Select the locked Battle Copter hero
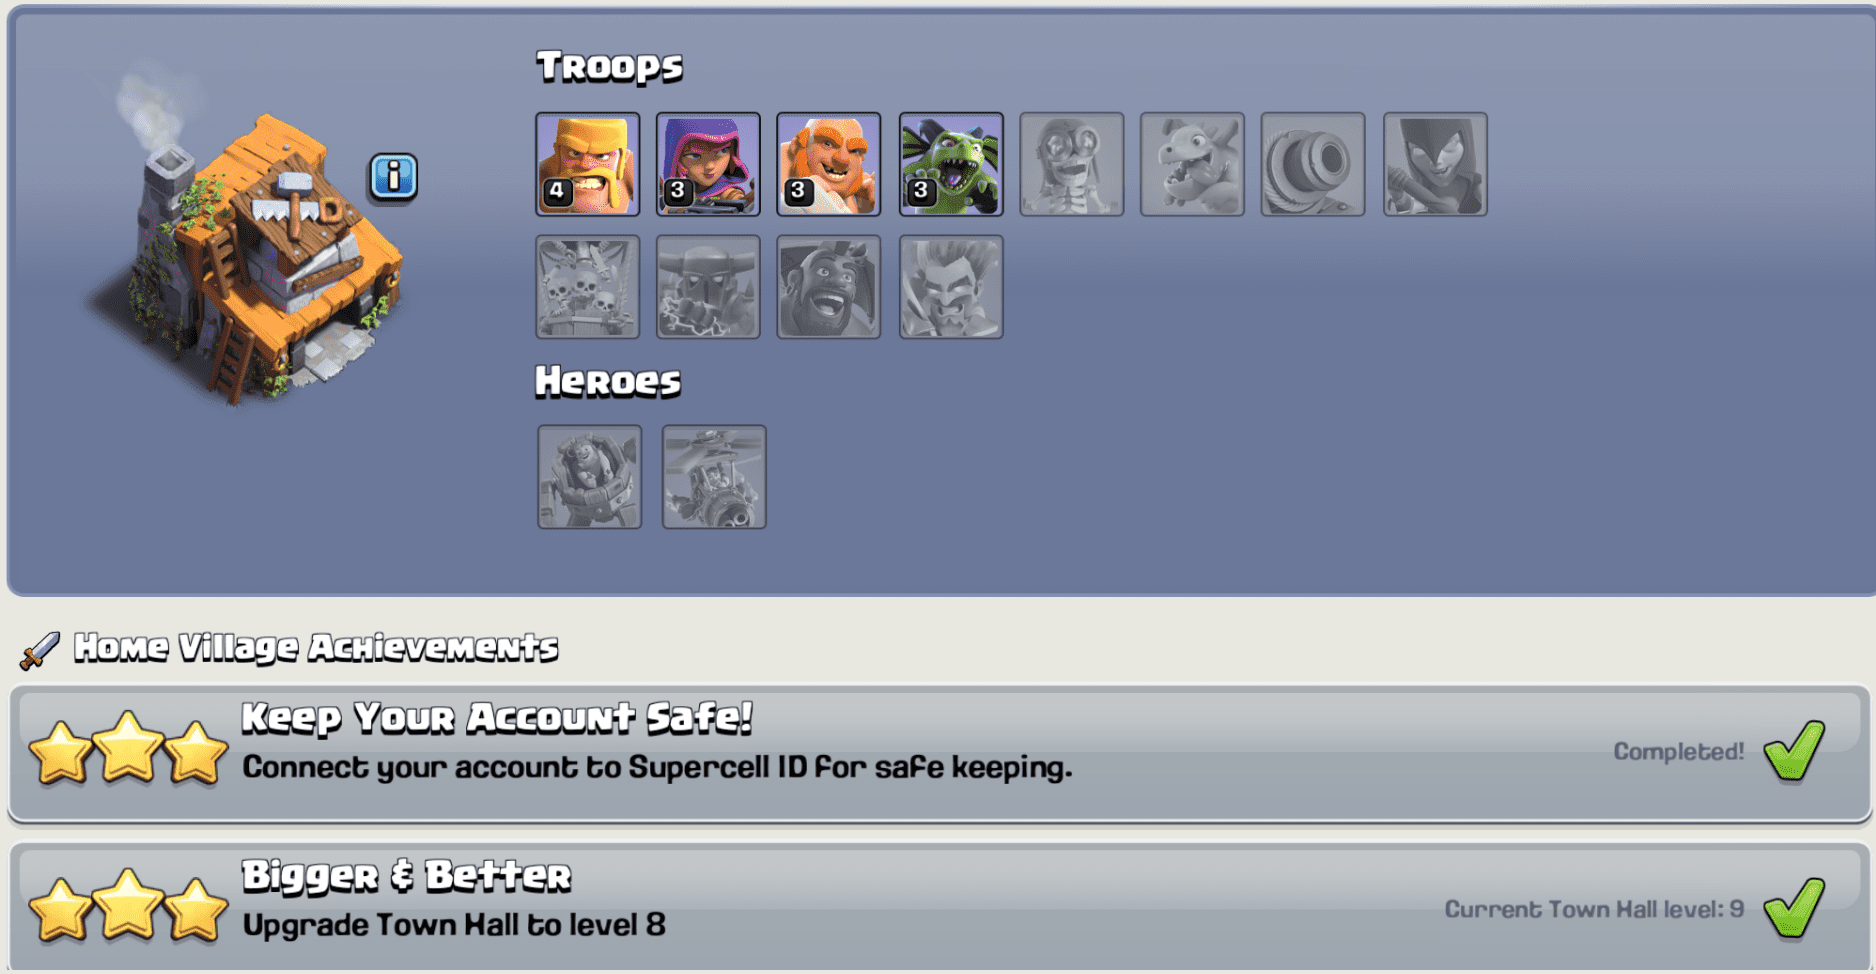The image size is (1876, 974). click(x=714, y=477)
